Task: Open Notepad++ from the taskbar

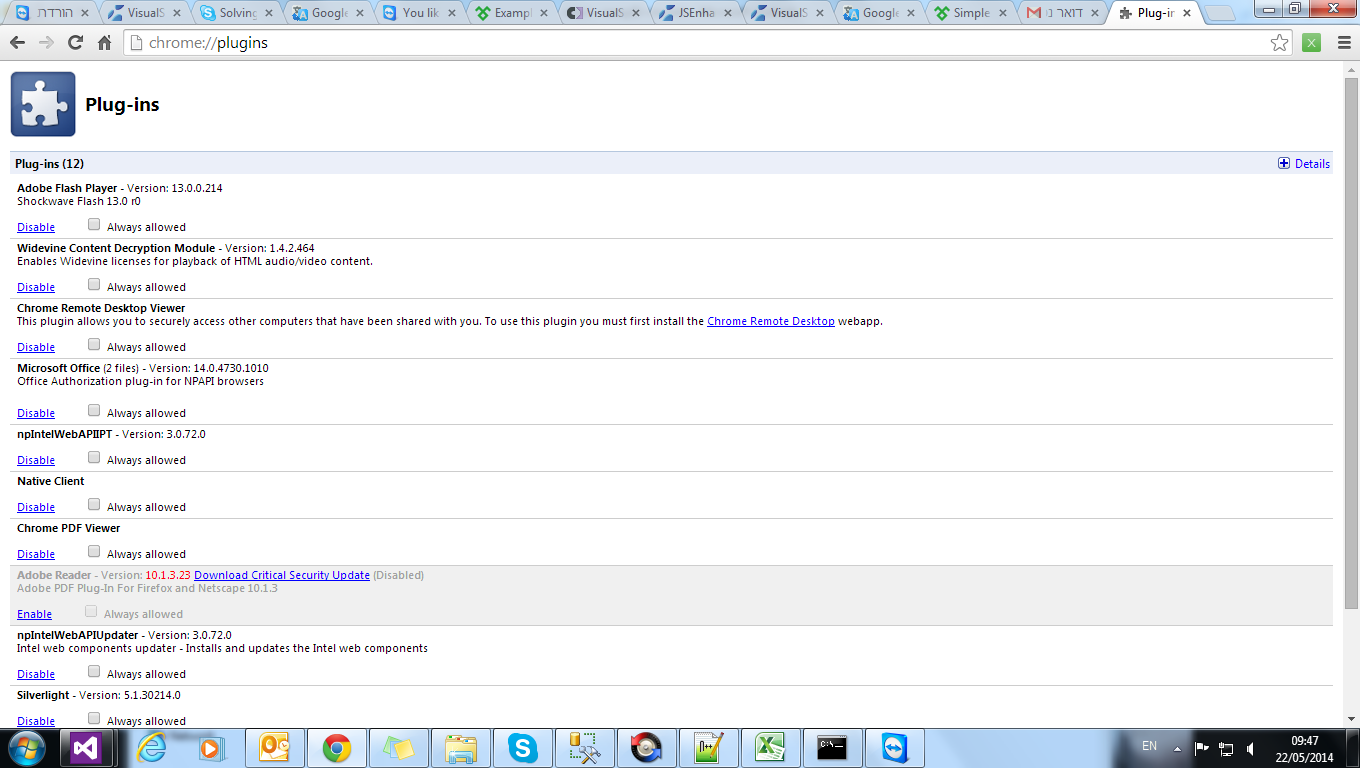Action: (x=708, y=748)
